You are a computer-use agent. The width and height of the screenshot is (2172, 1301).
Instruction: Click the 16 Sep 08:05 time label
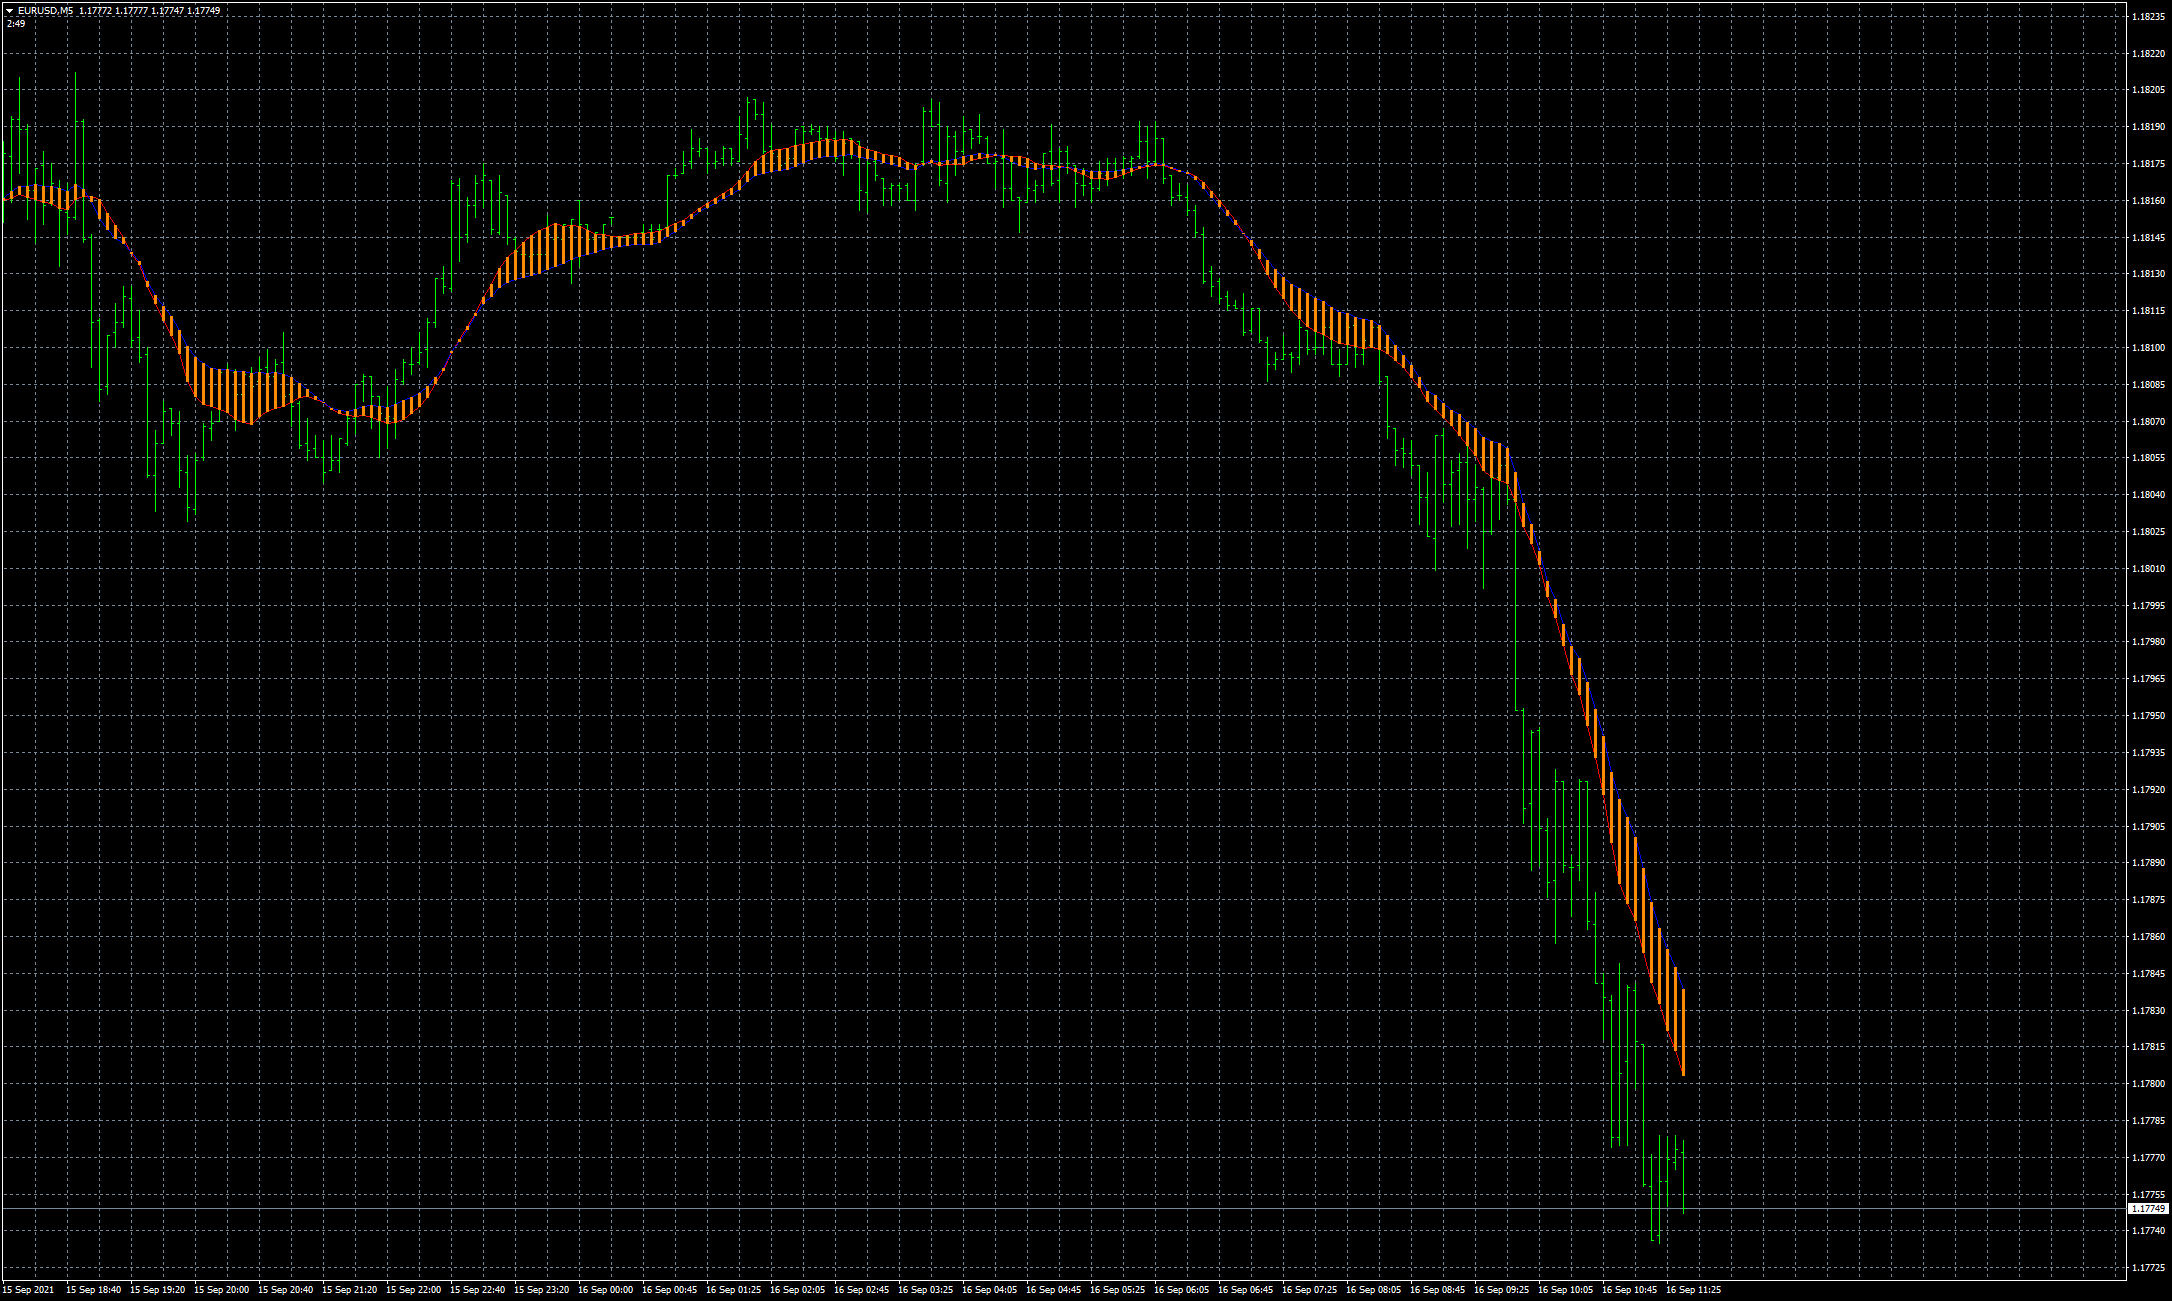click(1374, 1290)
